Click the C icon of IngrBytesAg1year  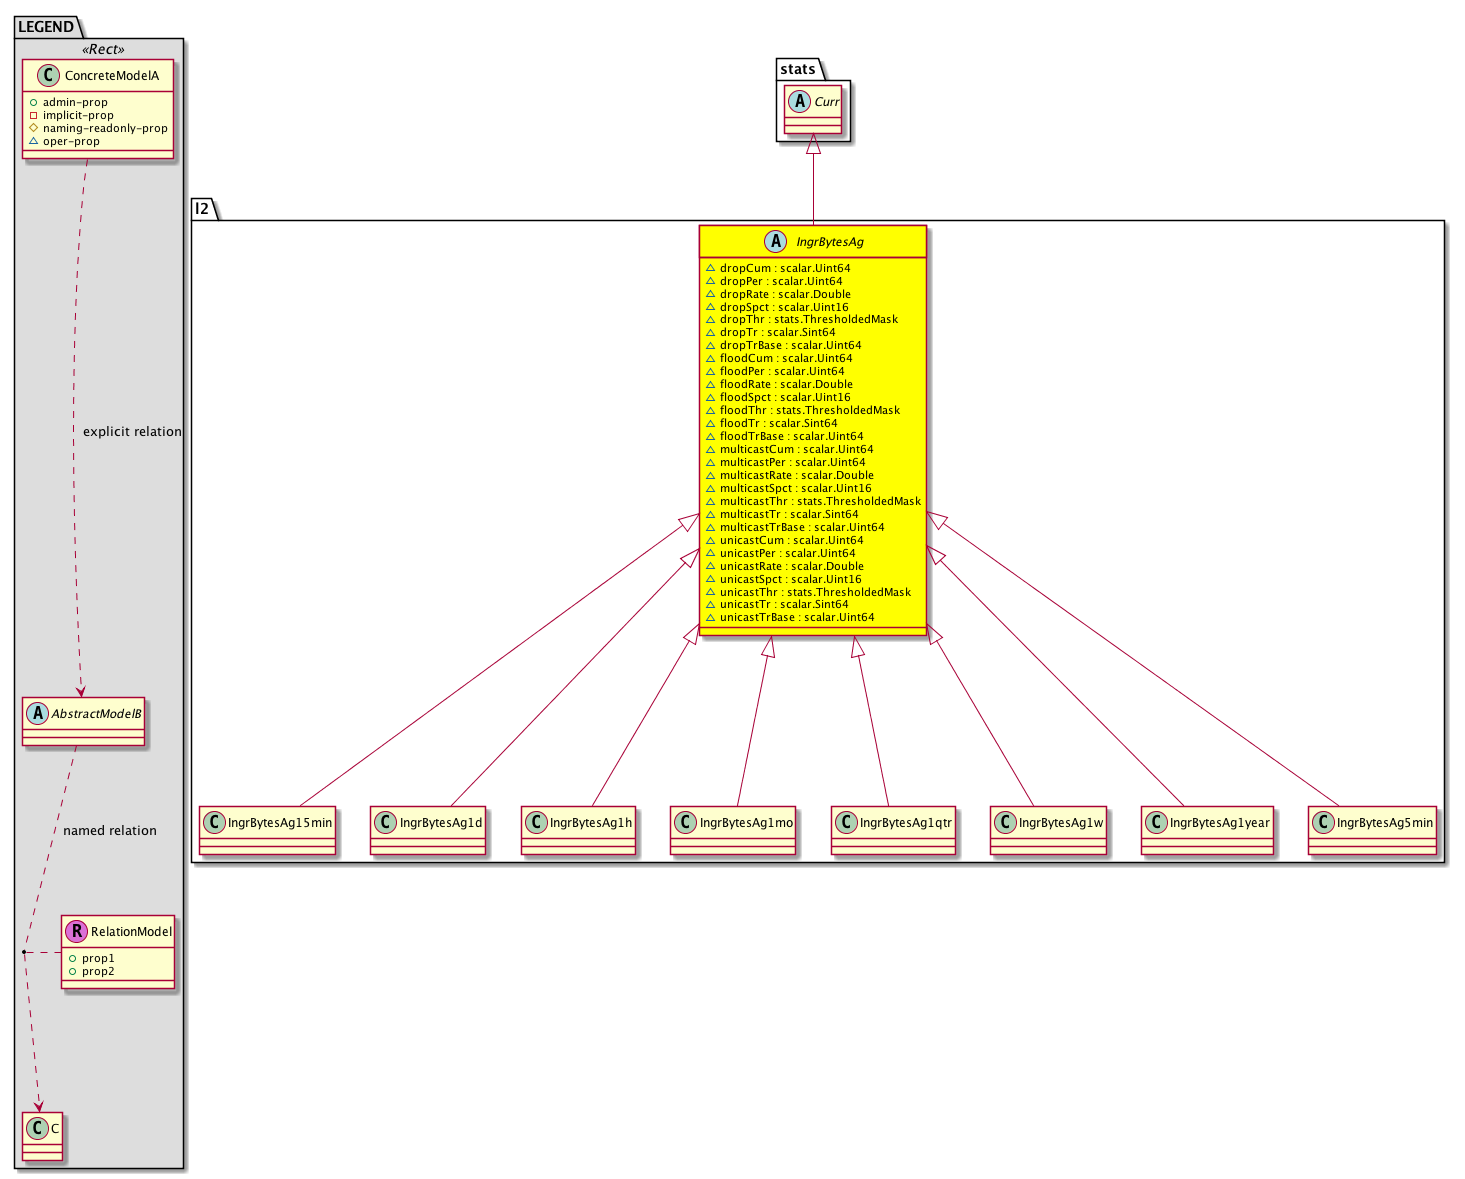tap(1155, 822)
